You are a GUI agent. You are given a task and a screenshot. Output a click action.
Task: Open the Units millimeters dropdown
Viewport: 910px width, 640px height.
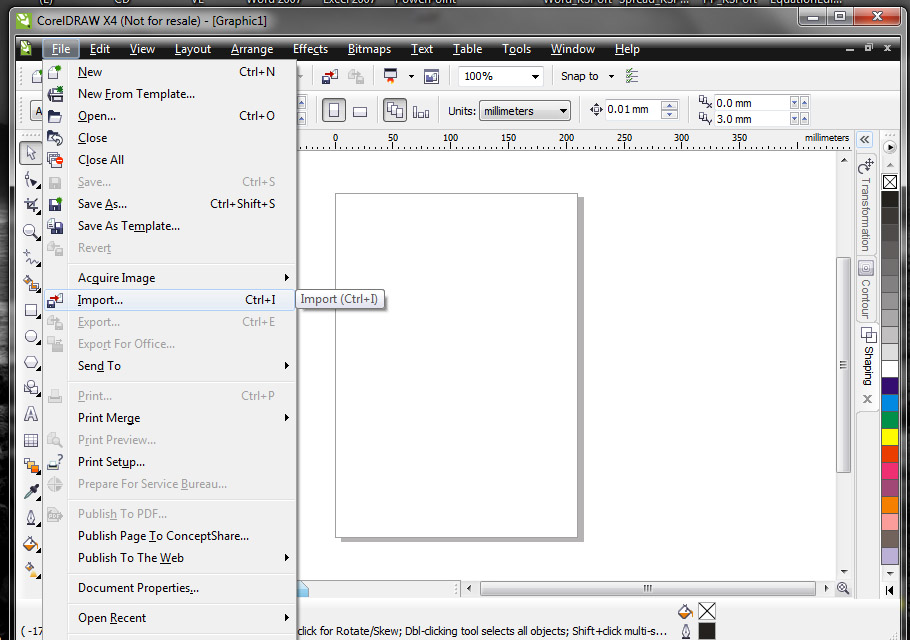[x=563, y=111]
